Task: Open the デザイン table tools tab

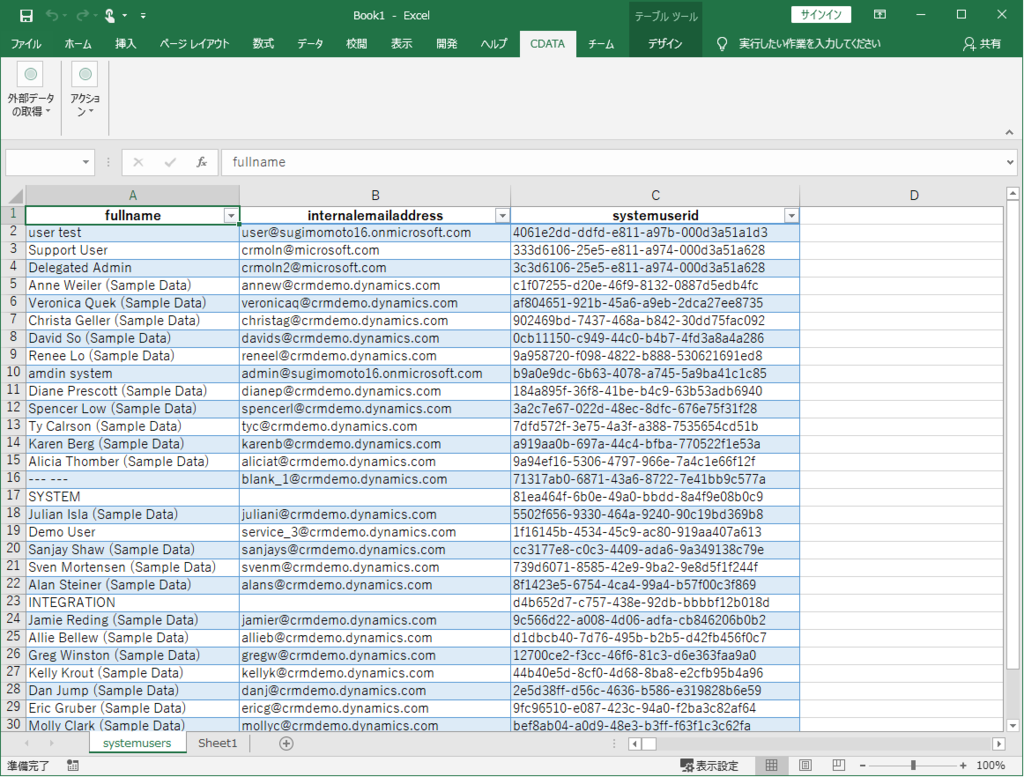Action: [x=665, y=44]
